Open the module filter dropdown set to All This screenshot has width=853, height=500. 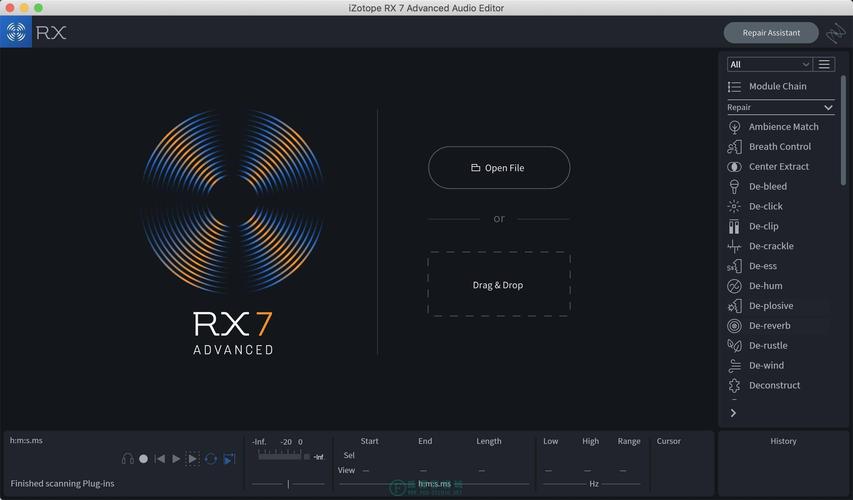click(770, 64)
